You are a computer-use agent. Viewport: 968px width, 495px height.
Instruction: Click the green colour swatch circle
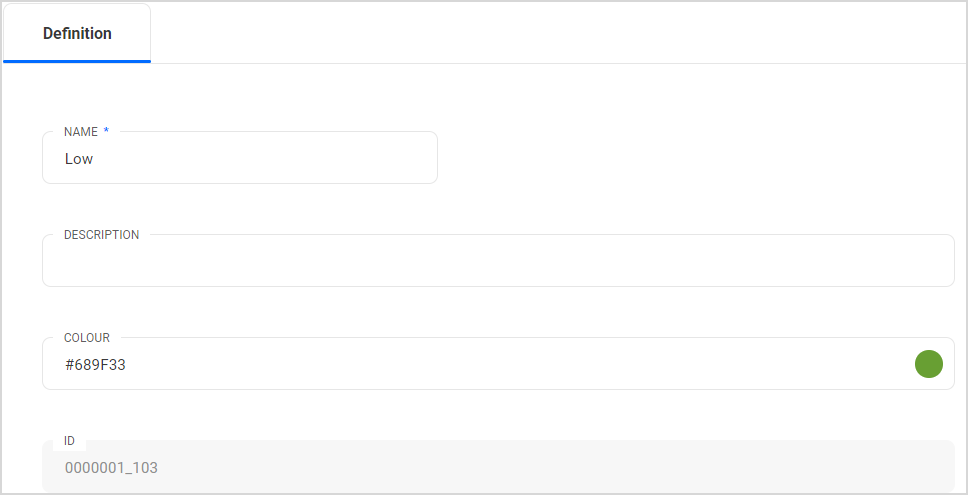(928, 364)
